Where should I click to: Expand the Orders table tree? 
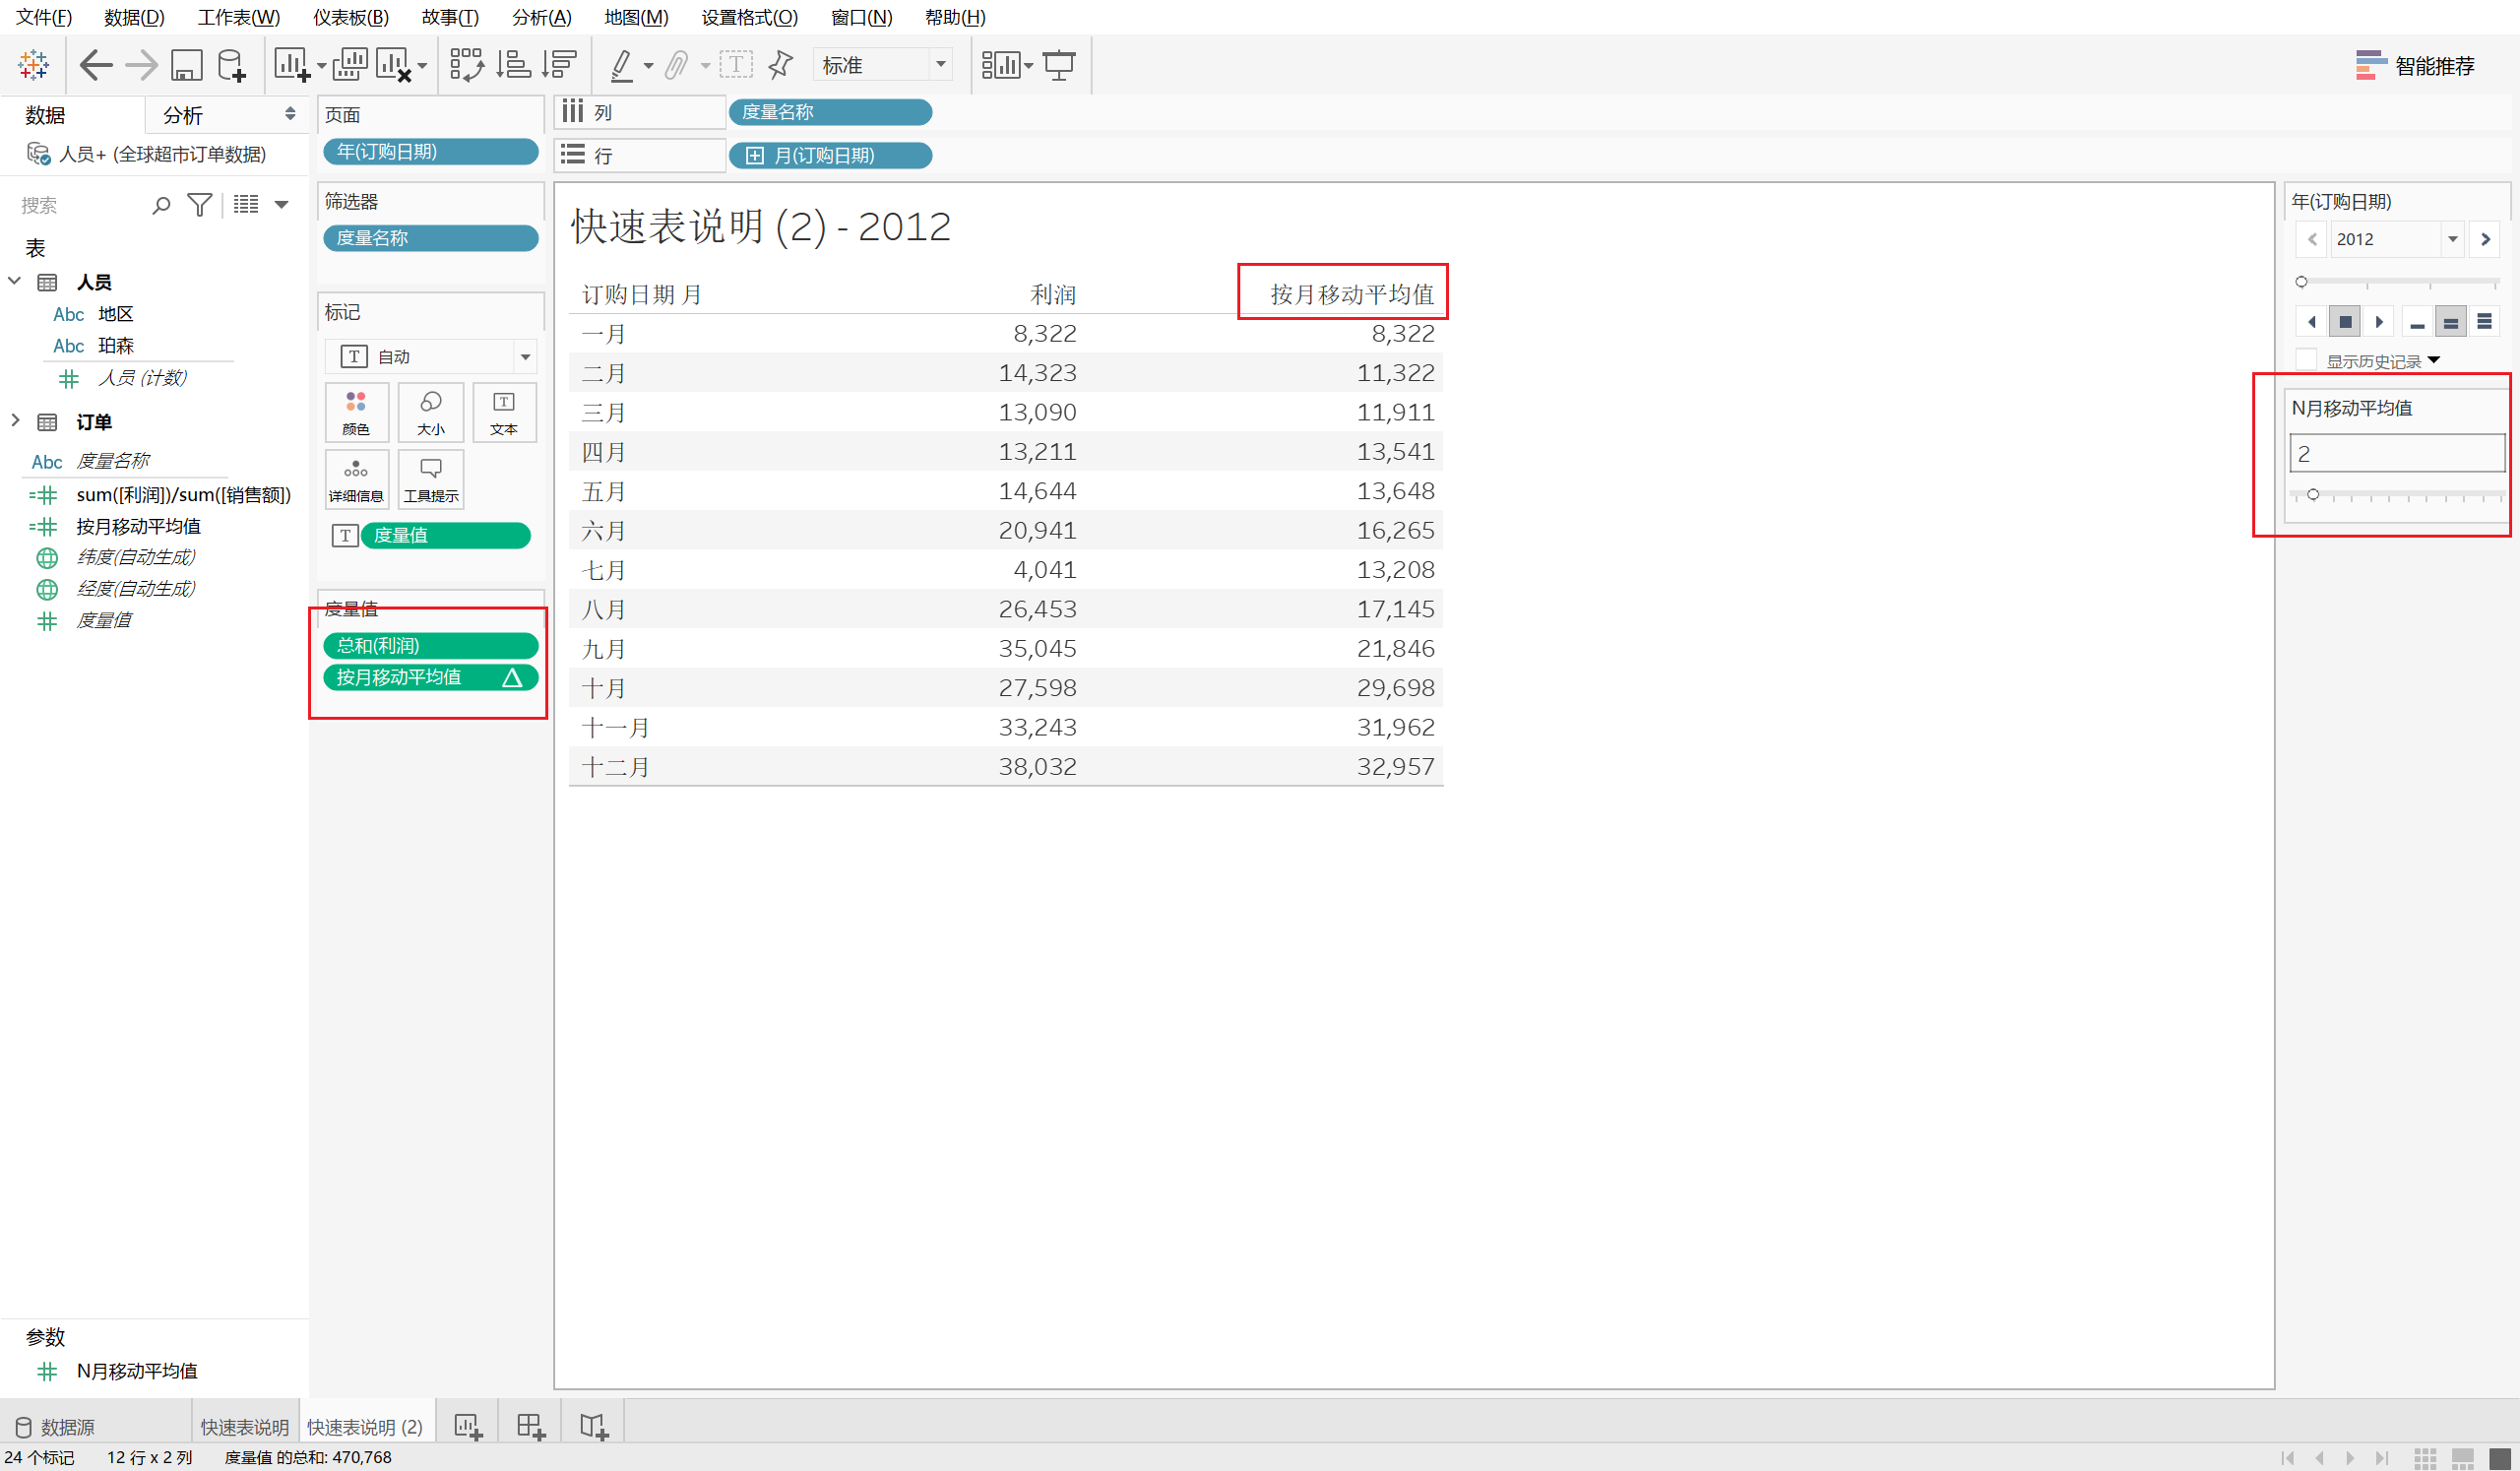[x=15, y=421]
